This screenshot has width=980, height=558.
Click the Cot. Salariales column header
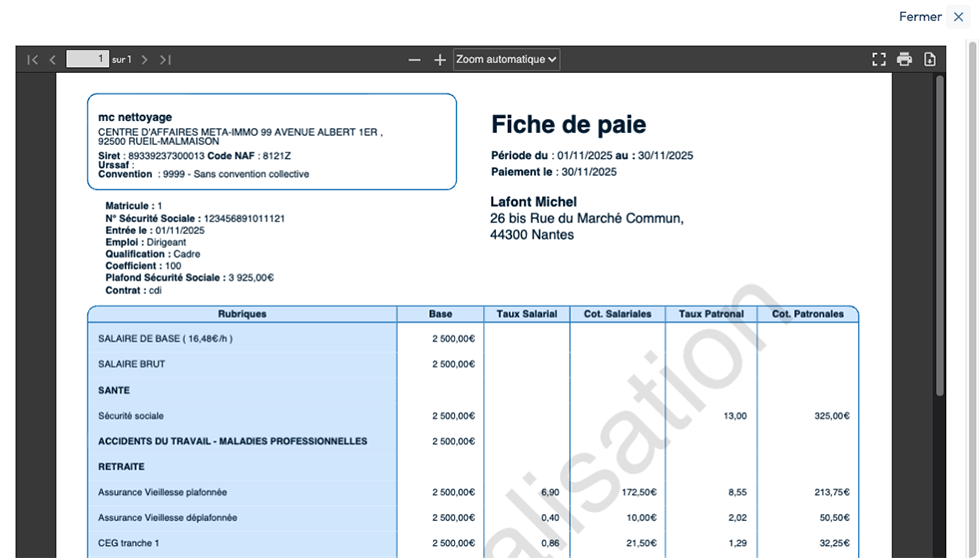[x=618, y=314]
